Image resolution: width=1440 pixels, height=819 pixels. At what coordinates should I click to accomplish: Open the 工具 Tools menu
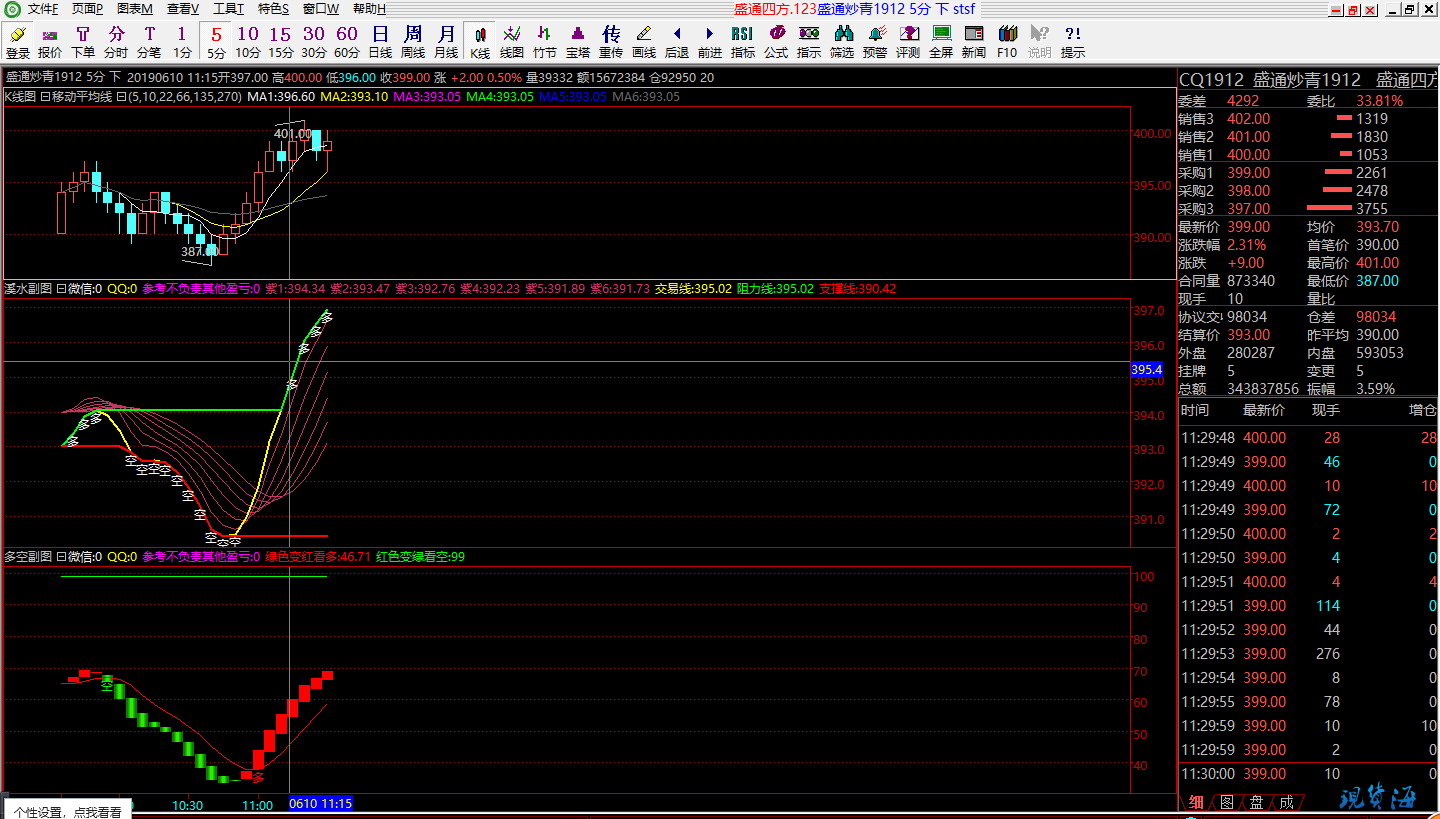229,9
